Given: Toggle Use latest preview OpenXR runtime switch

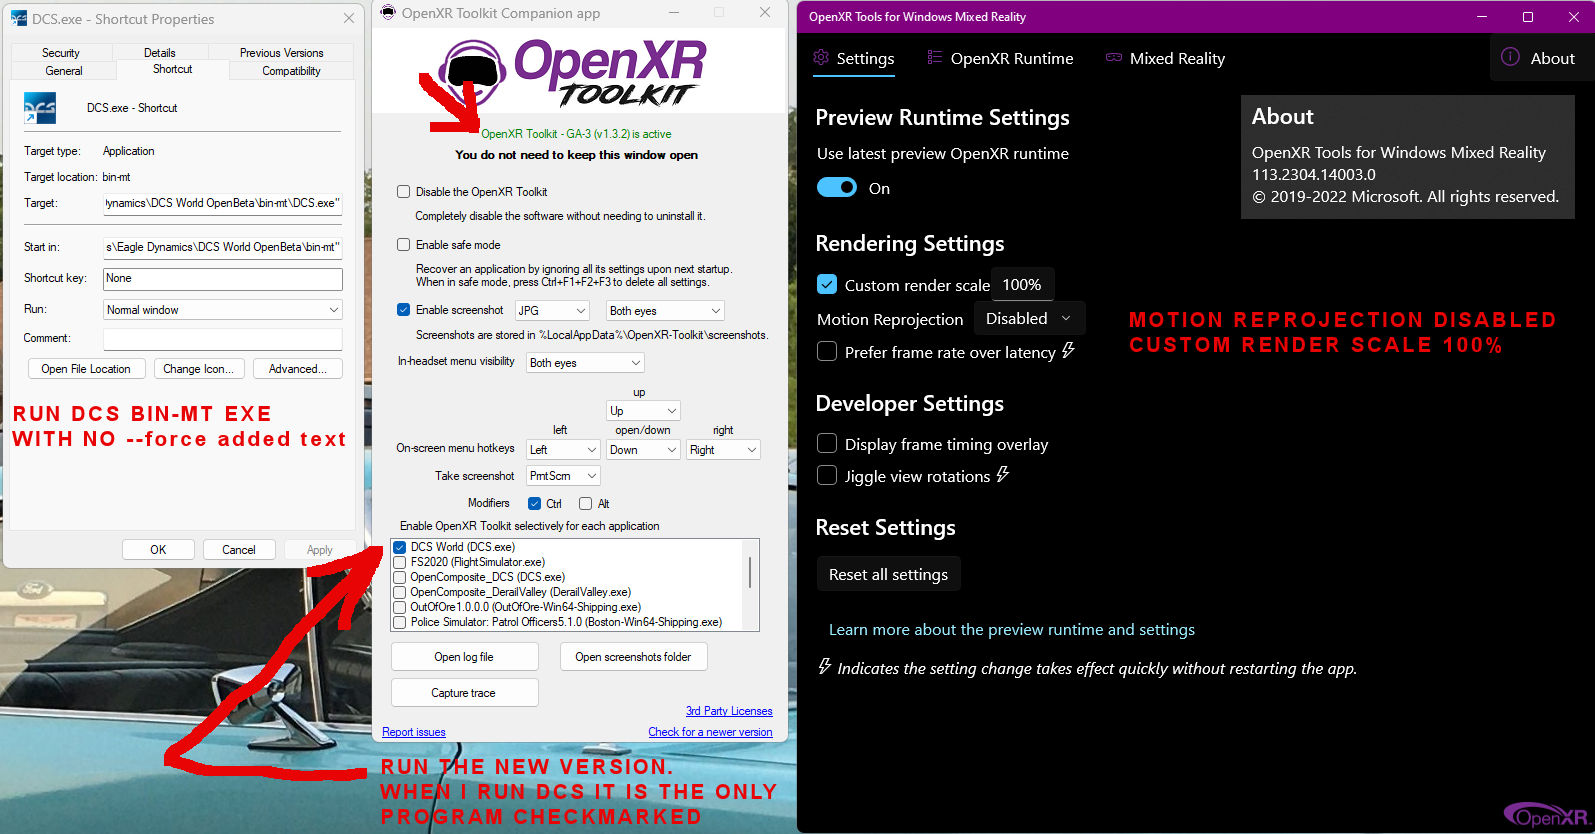Looking at the screenshot, I should [837, 188].
